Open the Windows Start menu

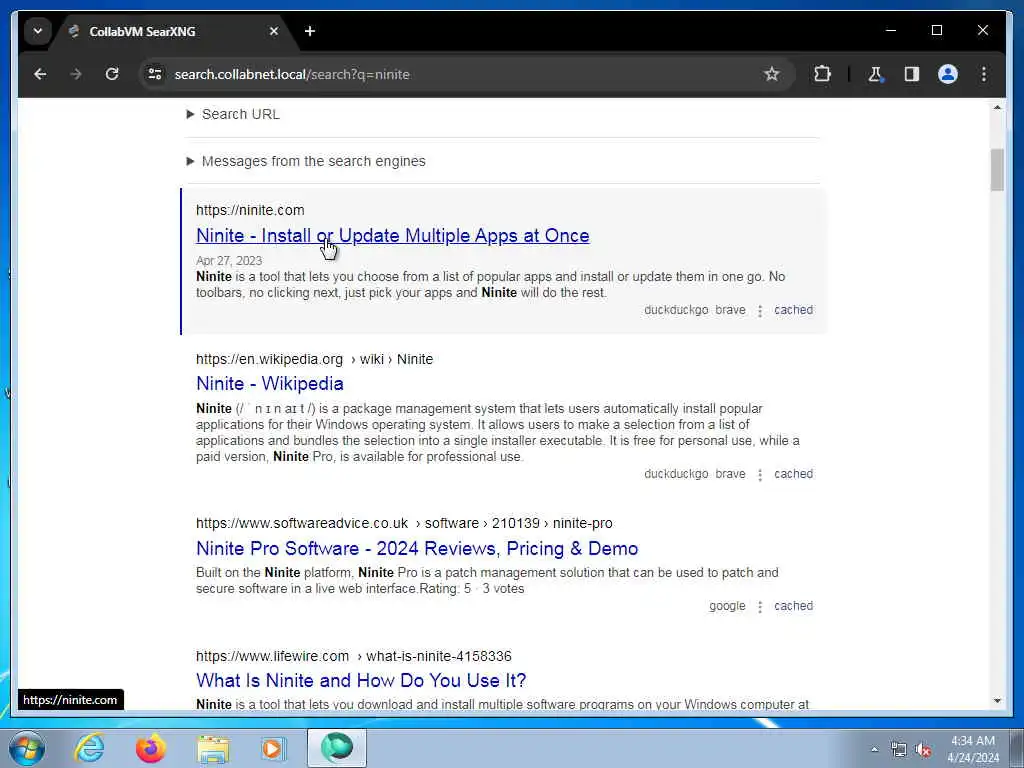[x=27, y=748]
